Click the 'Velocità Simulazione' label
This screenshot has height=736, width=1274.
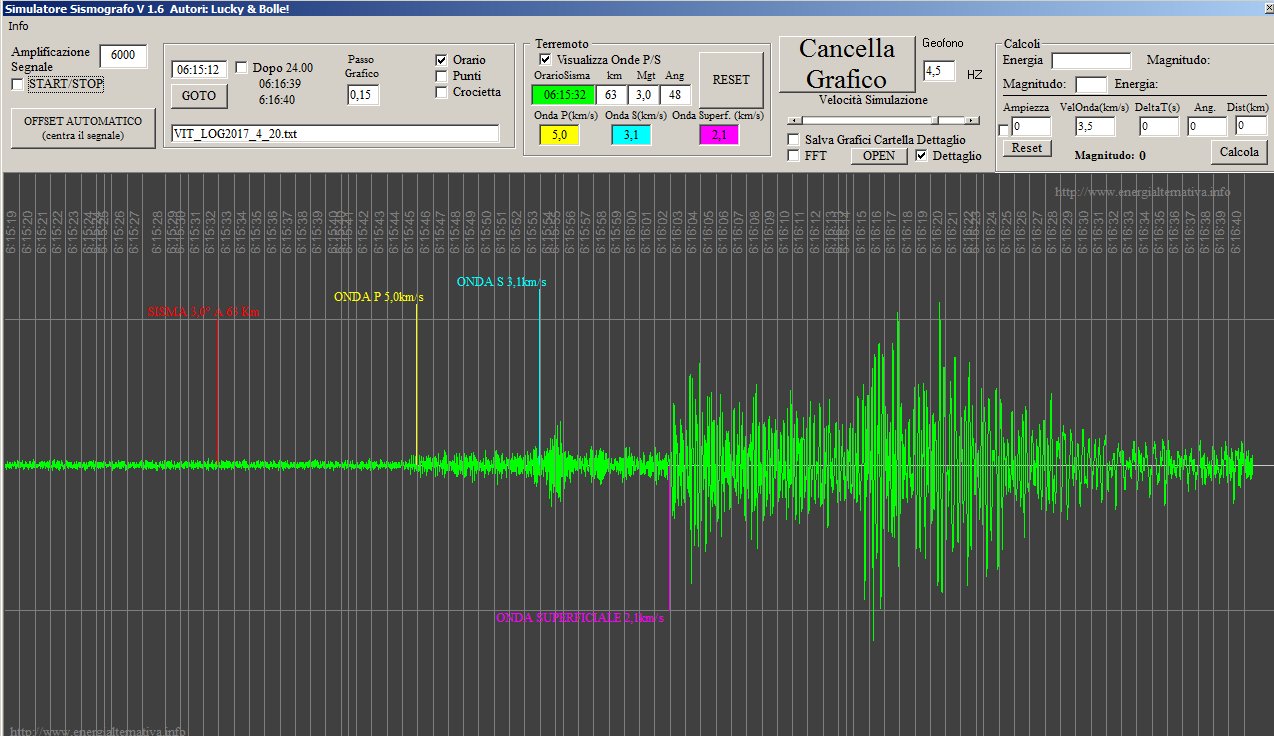[873, 100]
